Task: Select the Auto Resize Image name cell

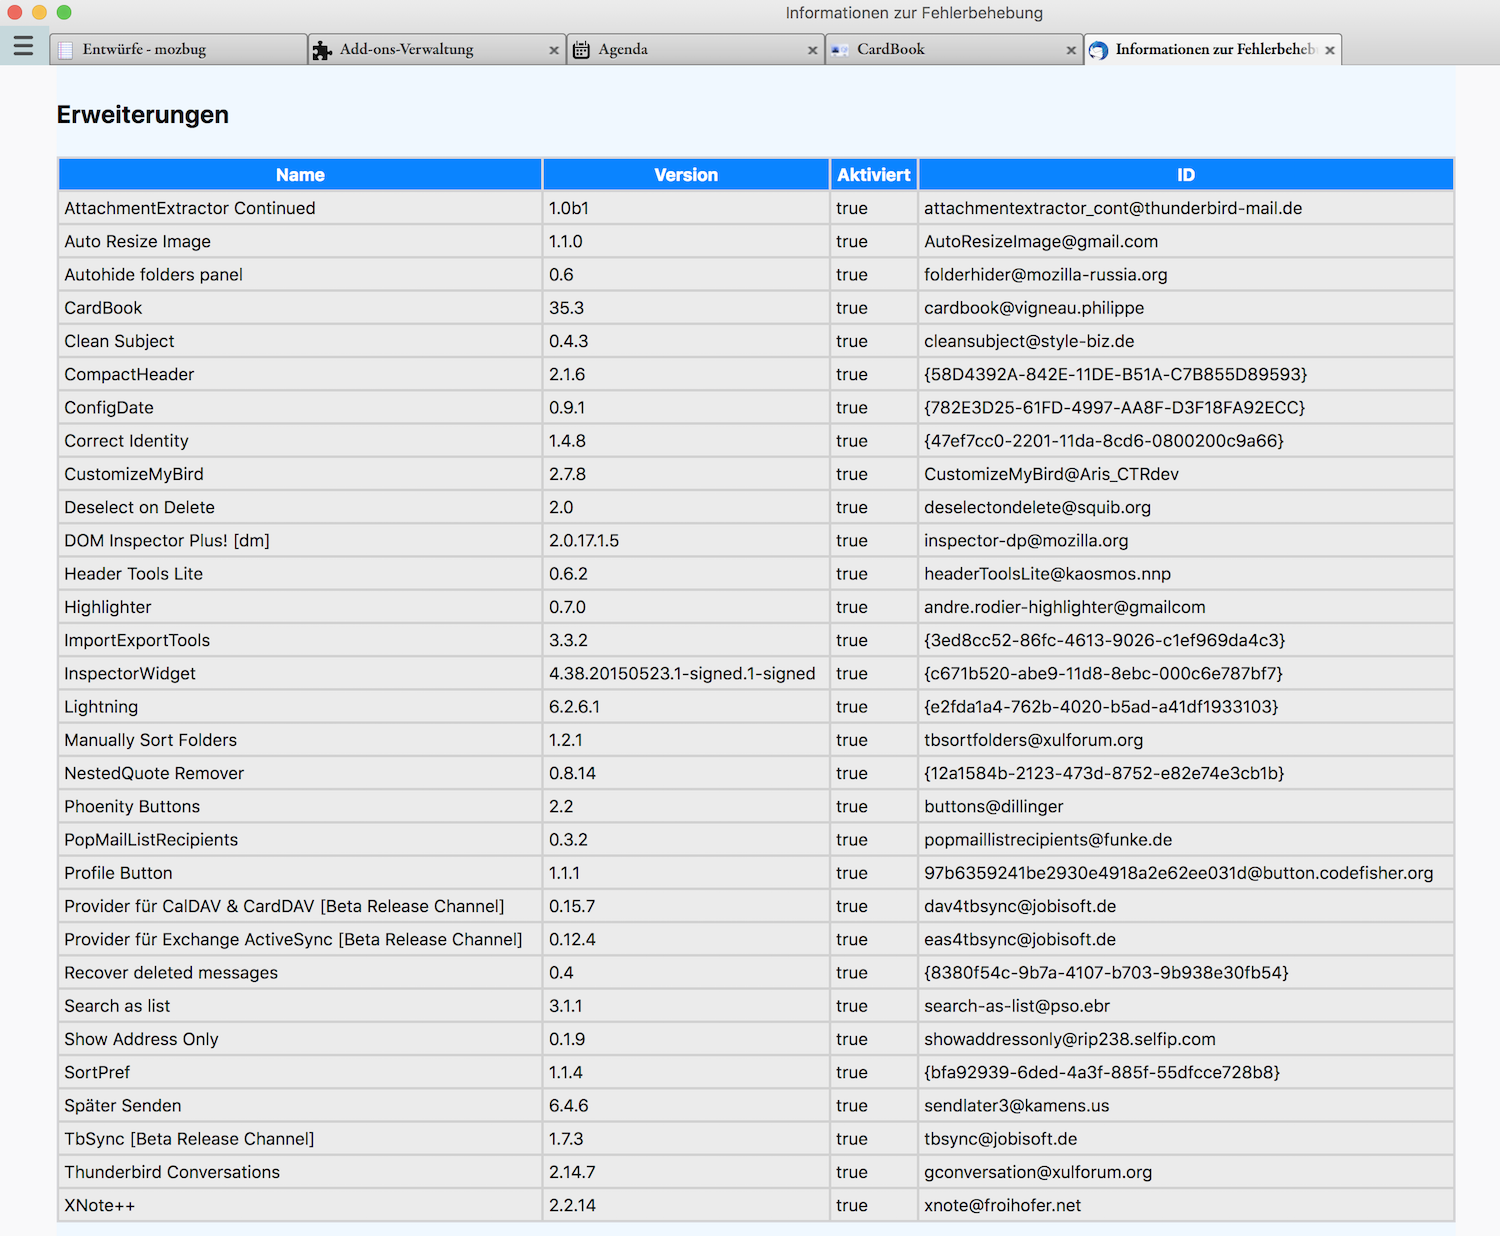Action: pyautogui.click(x=300, y=241)
